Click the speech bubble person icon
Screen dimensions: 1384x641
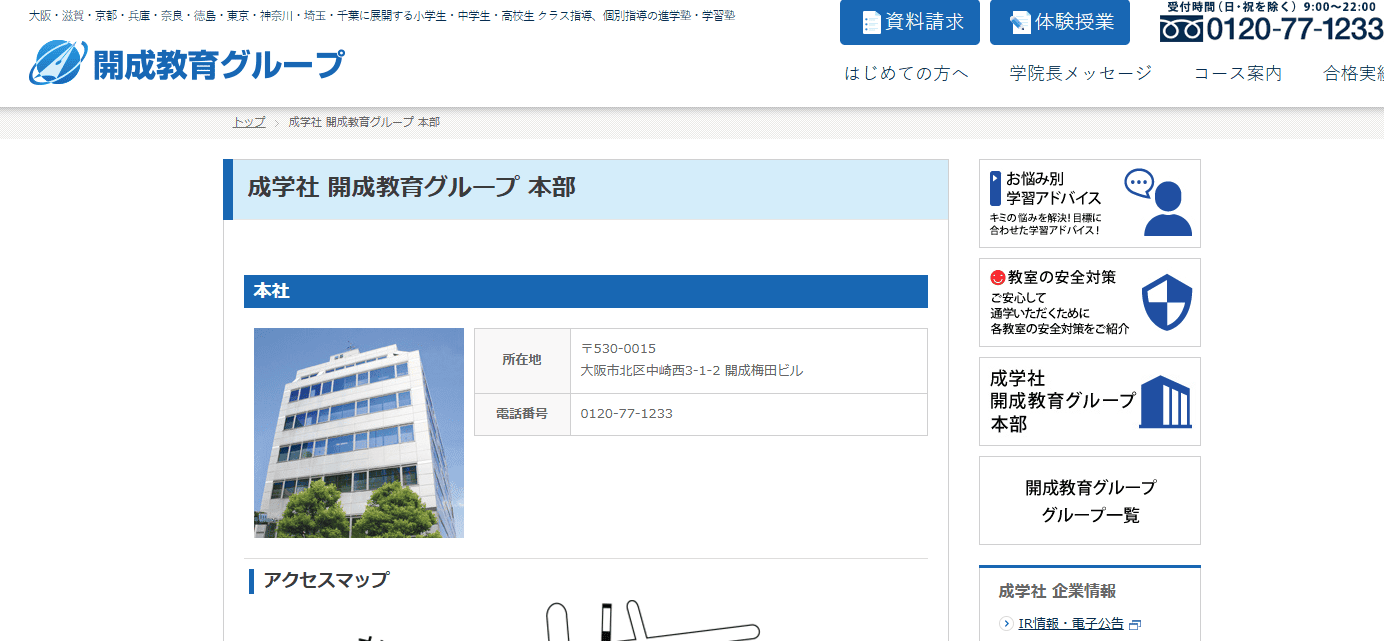(x=1158, y=202)
